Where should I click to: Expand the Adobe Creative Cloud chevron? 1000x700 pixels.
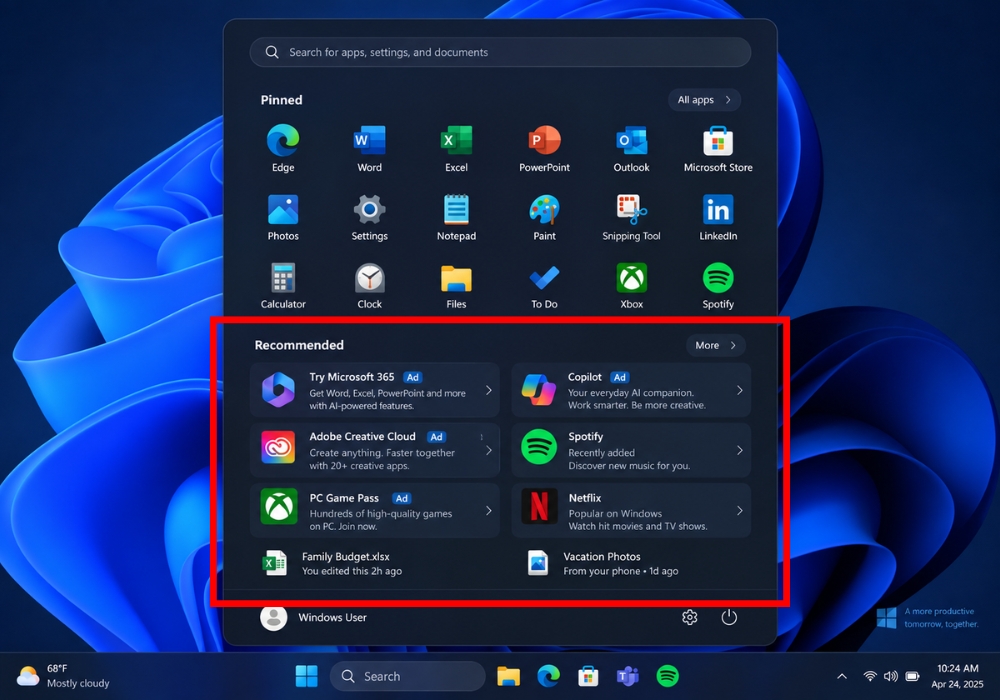click(489, 450)
